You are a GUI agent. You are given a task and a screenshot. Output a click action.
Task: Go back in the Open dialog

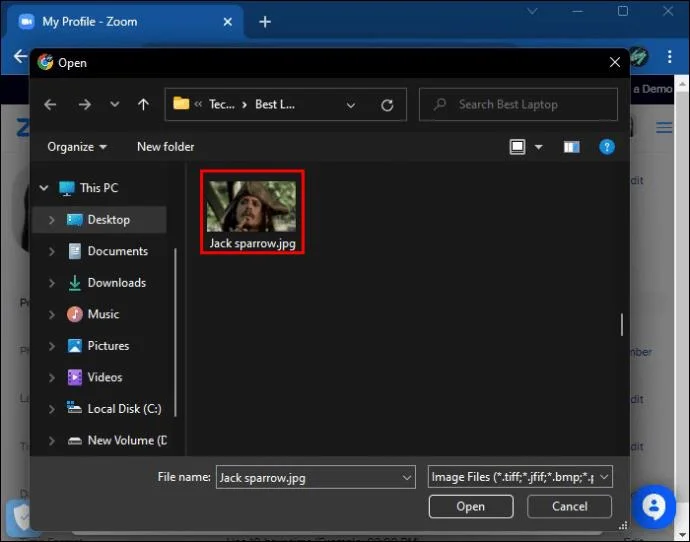tap(50, 105)
